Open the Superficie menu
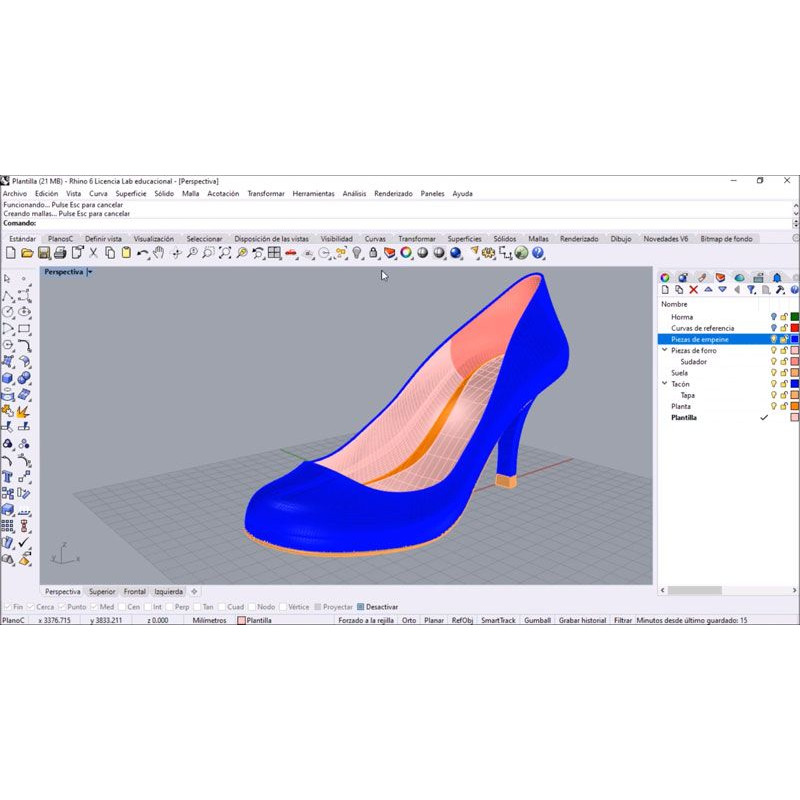 pyautogui.click(x=131, y=194)
